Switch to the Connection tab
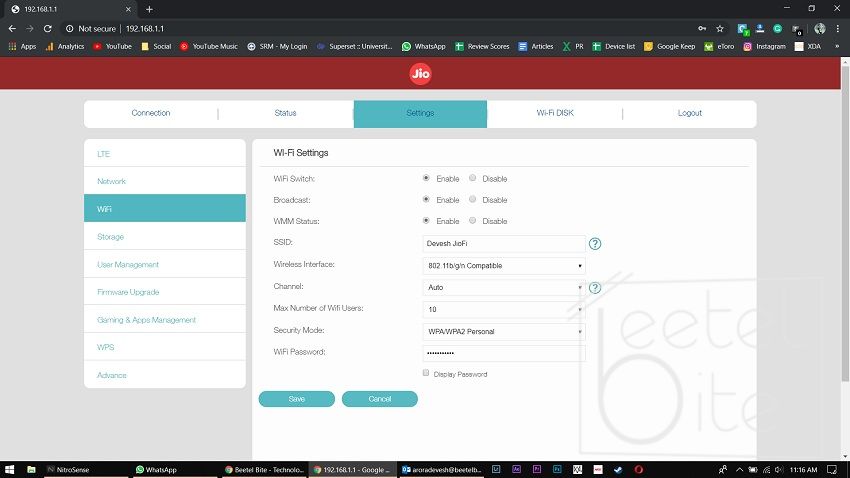This screenshot has width=850, height=478. point(151,113)
